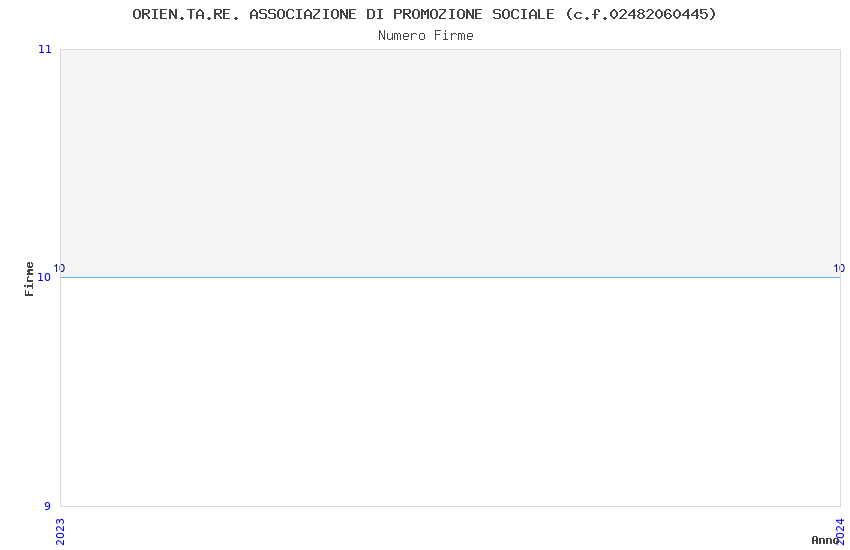Click the 2024 x-axis label
The height and width of the screenshot is (550, 850).
click(x=840, y=532)
